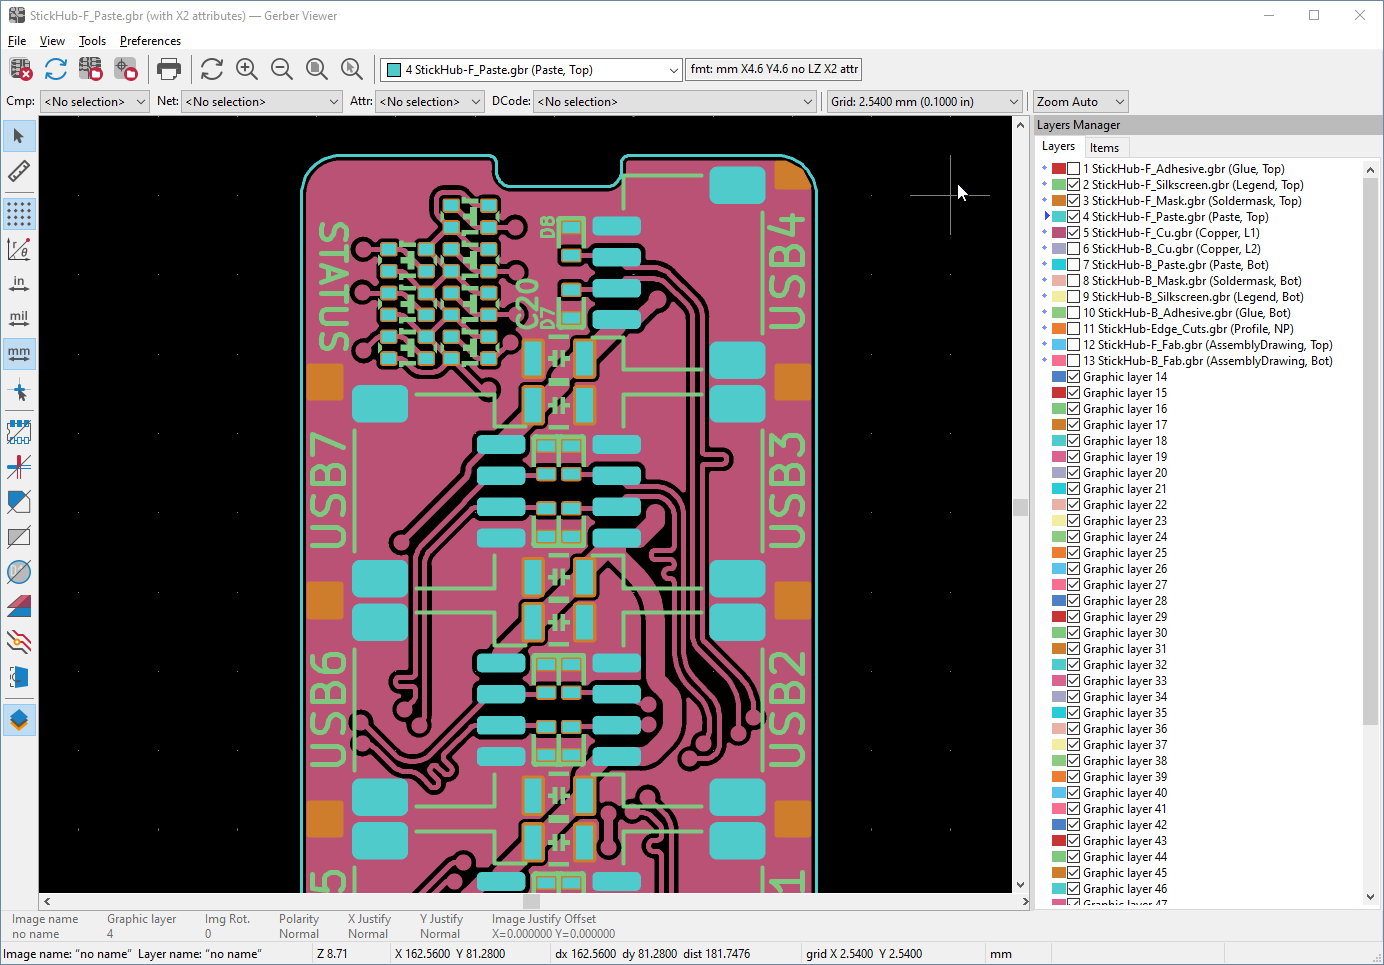Toggle grid visibility in the canvas
The width and height of the screenshot is (1384, 965).
click(x=19, y=213)
